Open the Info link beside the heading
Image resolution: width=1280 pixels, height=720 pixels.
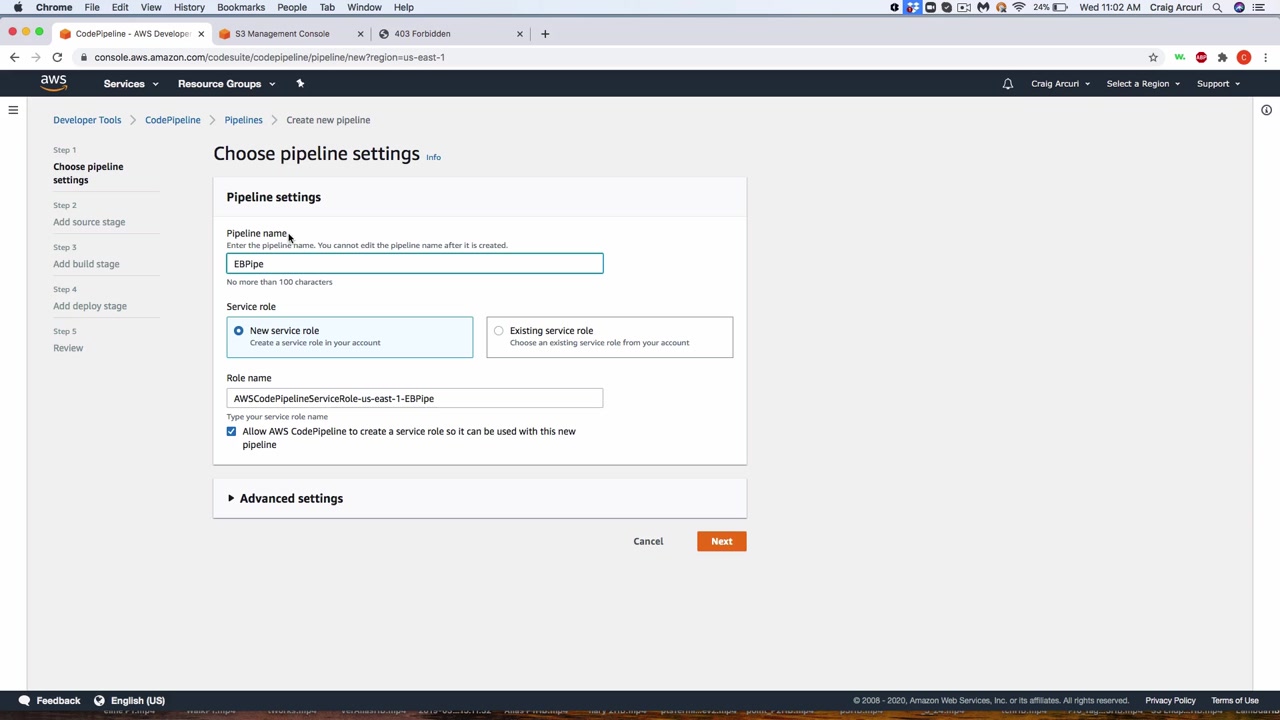pos(433,157)
